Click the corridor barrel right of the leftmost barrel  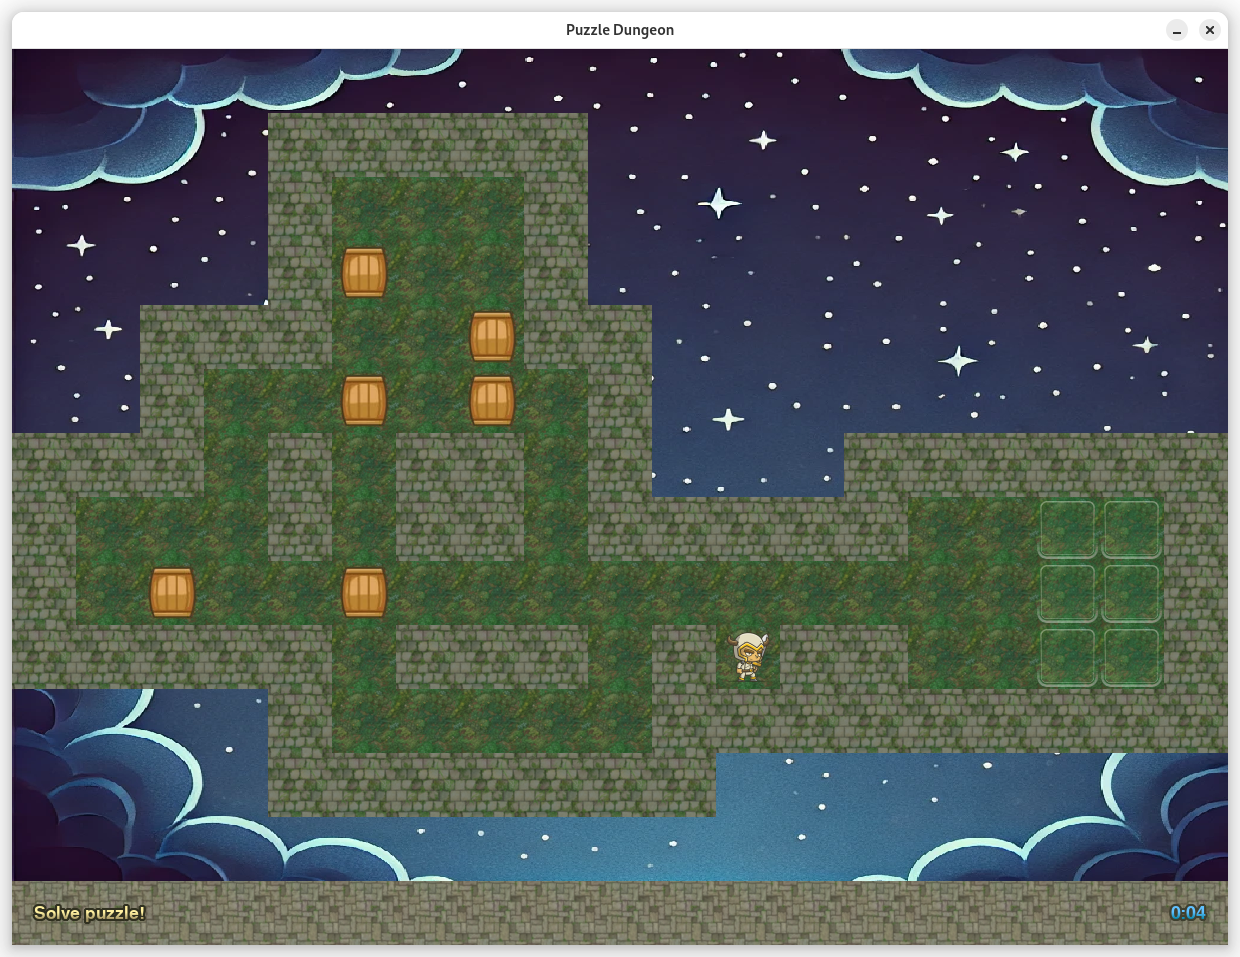[x=364, y=592]
